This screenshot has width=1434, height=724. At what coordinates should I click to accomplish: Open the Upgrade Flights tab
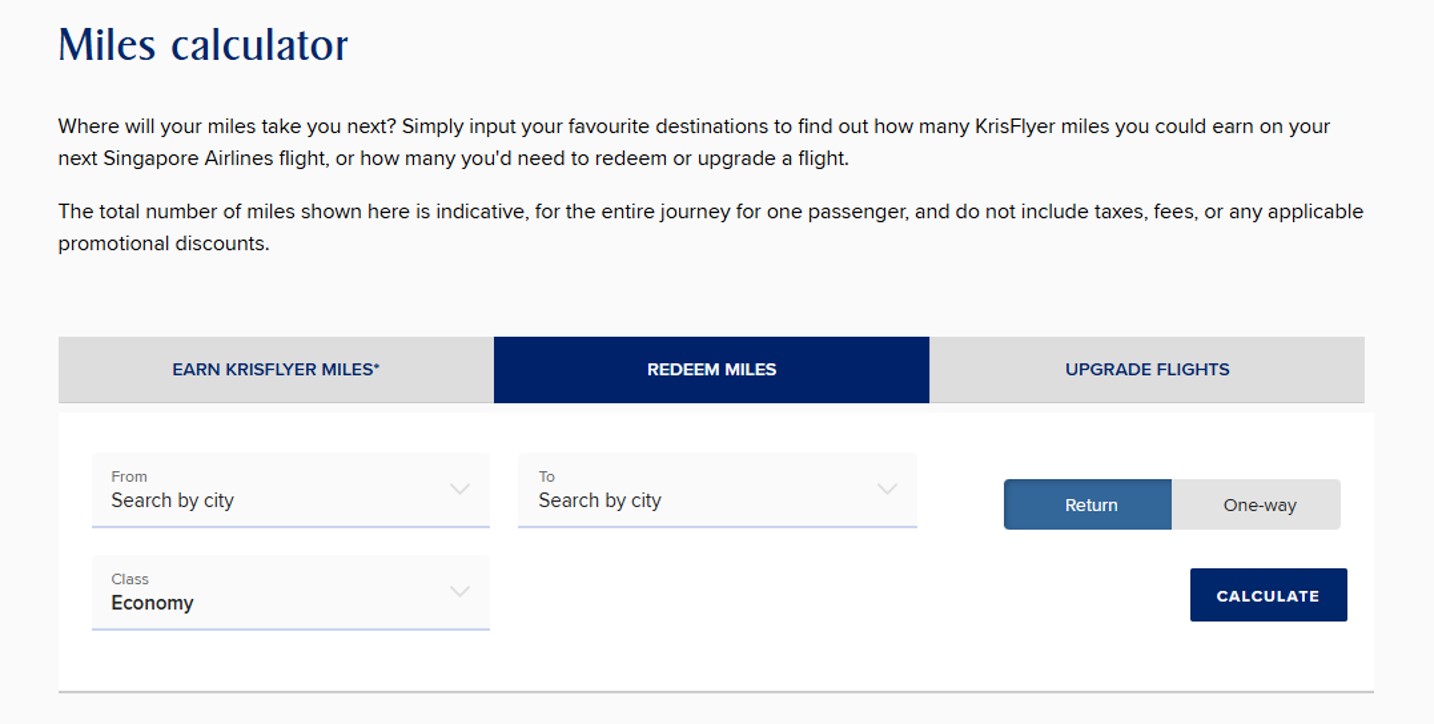click(1147, 370)
